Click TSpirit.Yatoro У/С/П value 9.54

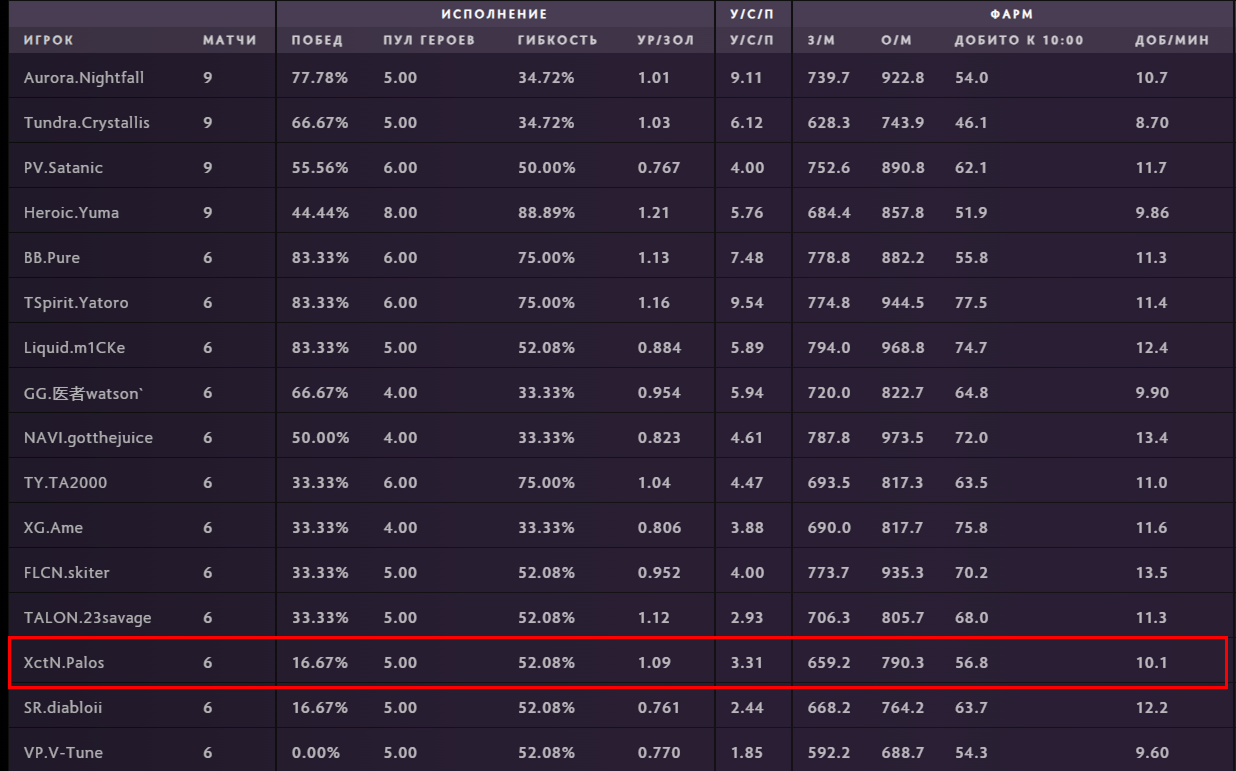click(747, 302)
